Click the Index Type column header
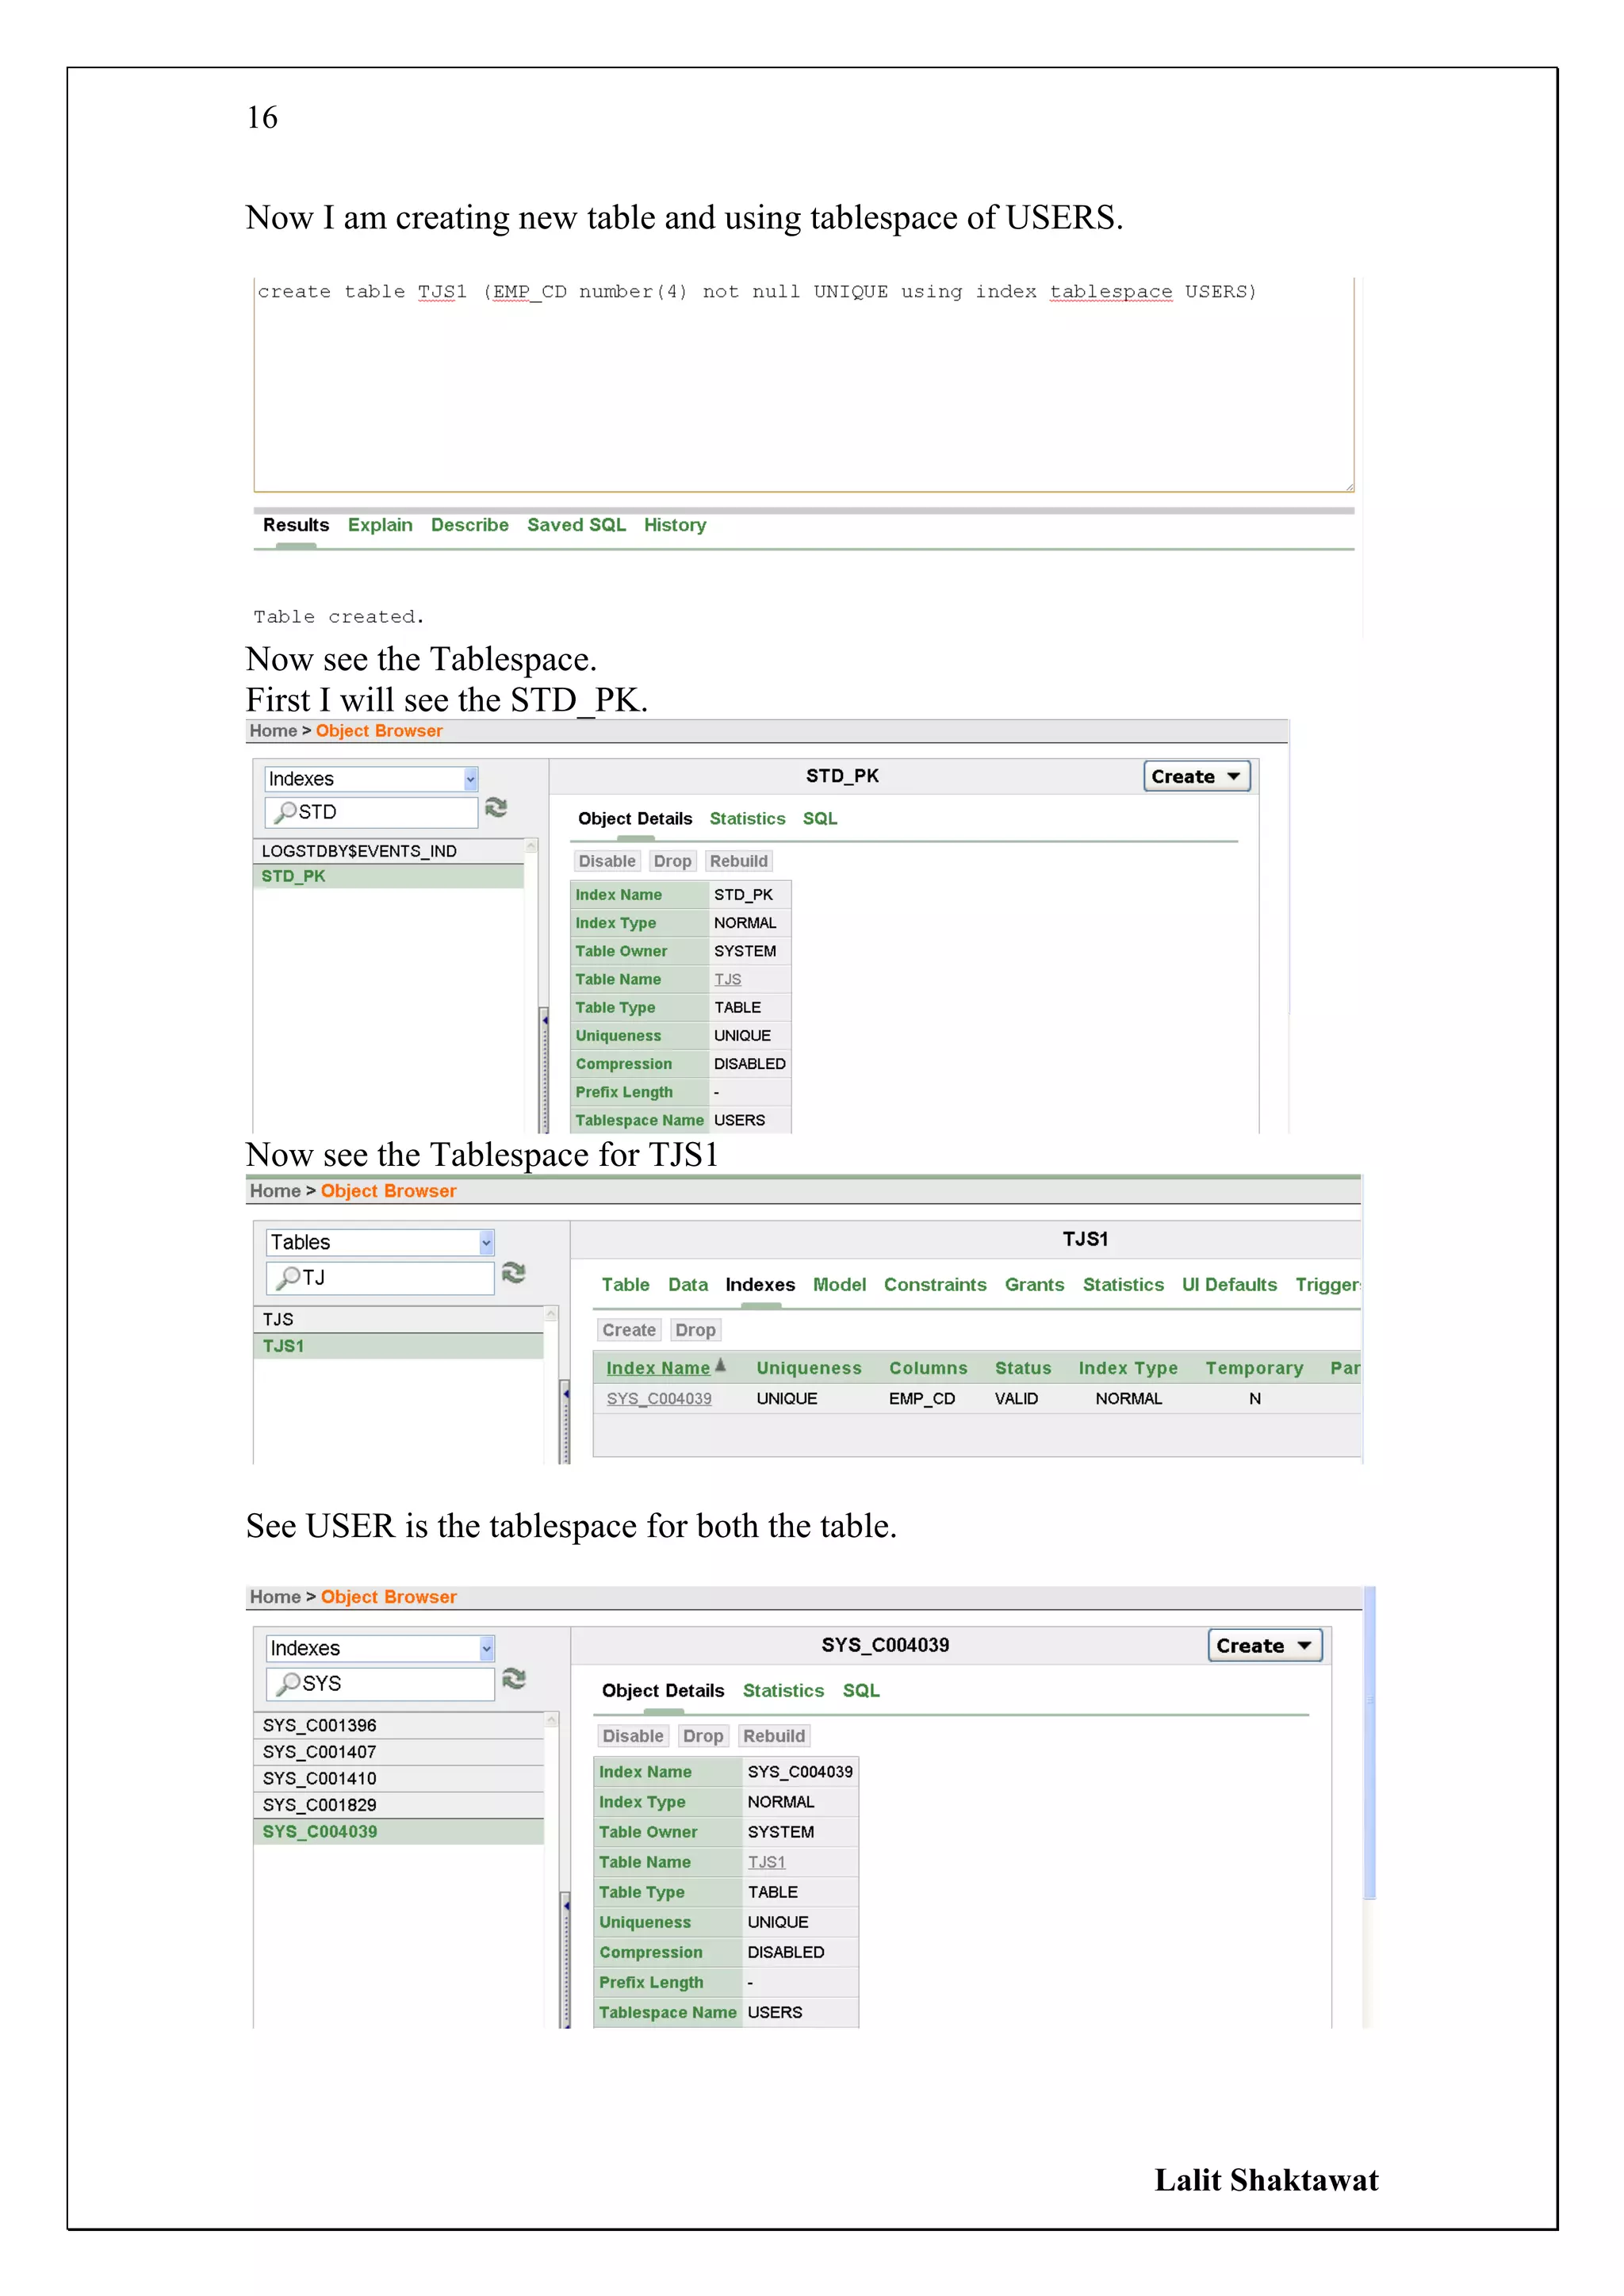The width and height of the screenshot is (1624, 2296). 1128,1368
